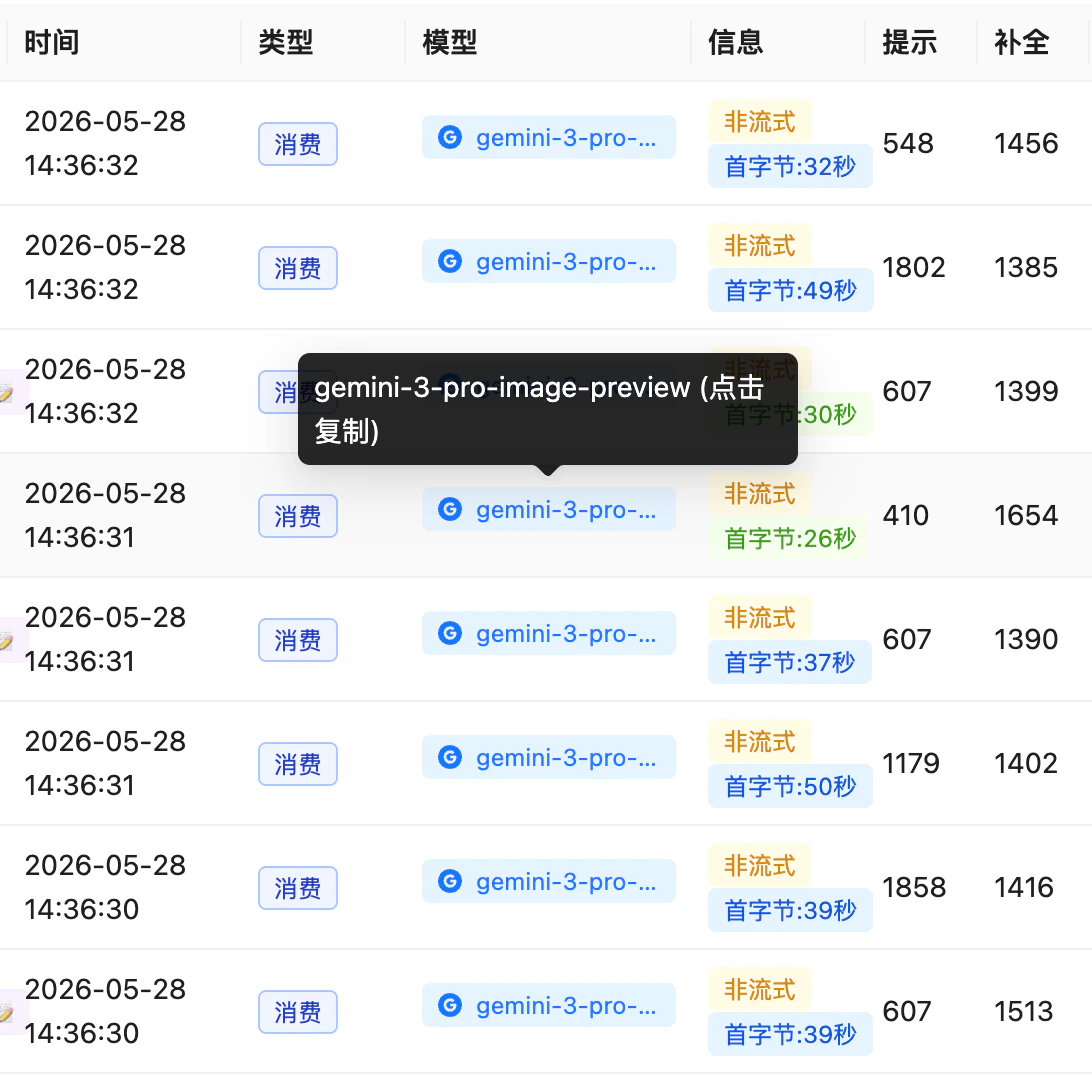Click 非流式 tag in the 1802-prompt row
This screenshot has height=1082, width=1092.
coord(760,245)
